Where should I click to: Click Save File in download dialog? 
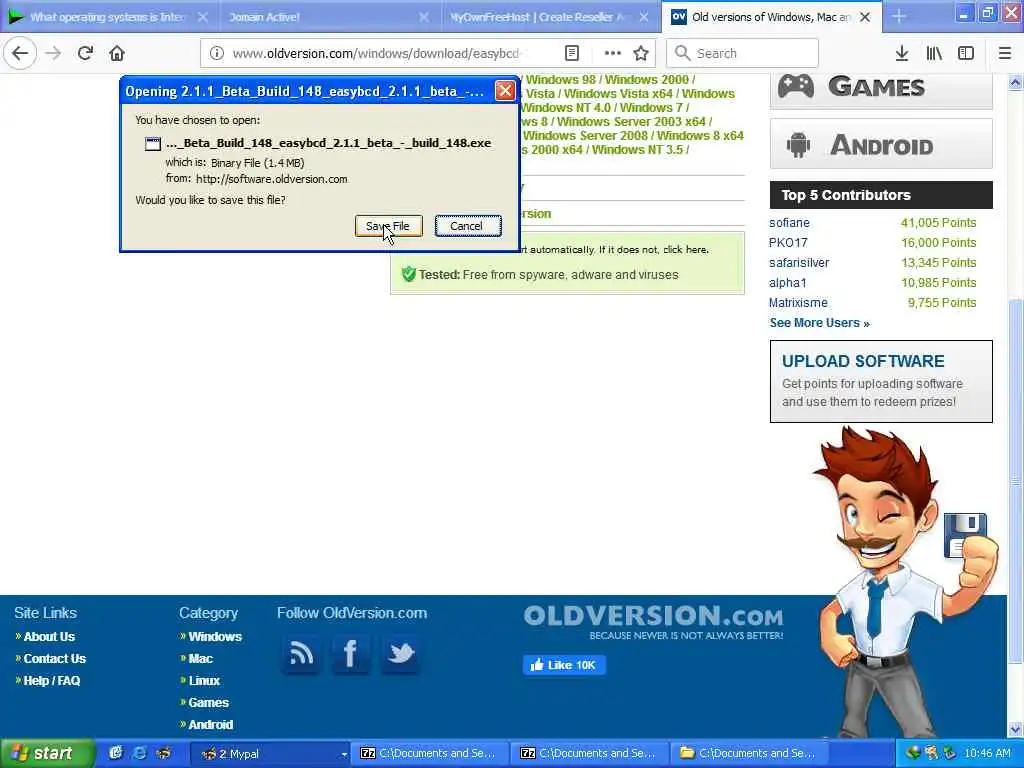coord(388,226)
